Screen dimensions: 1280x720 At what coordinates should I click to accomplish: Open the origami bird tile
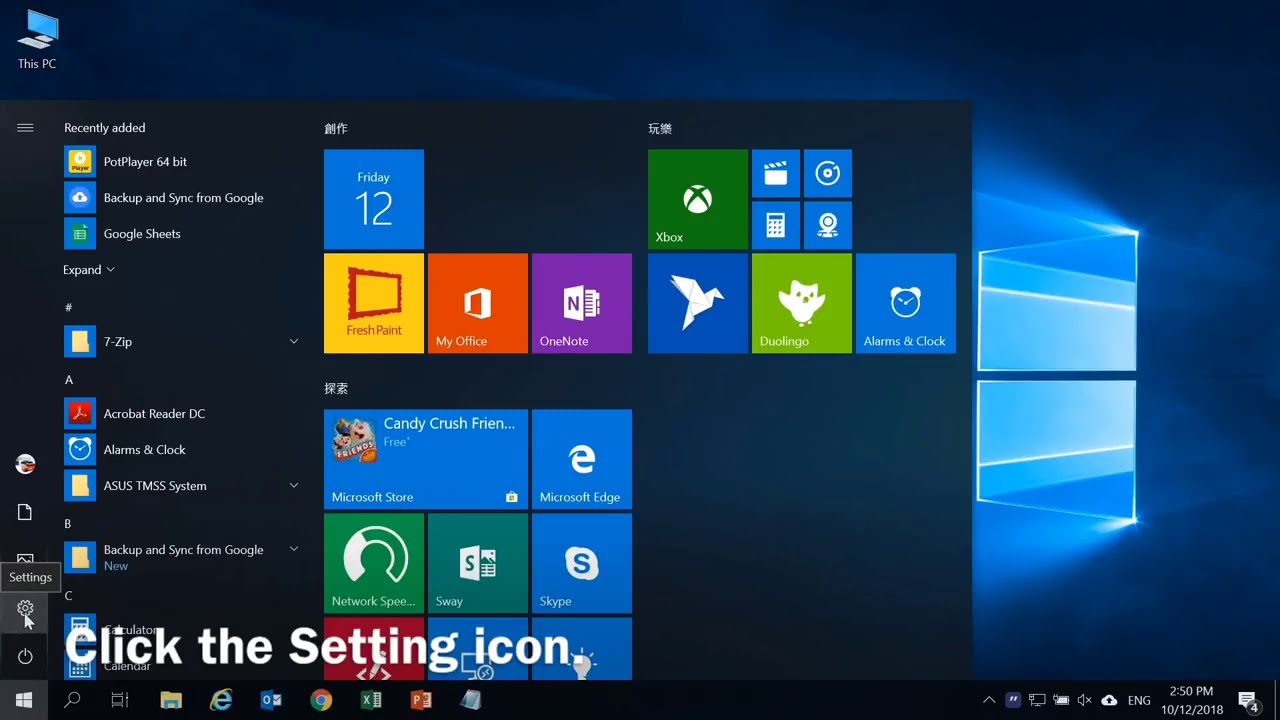coord(698,303)
